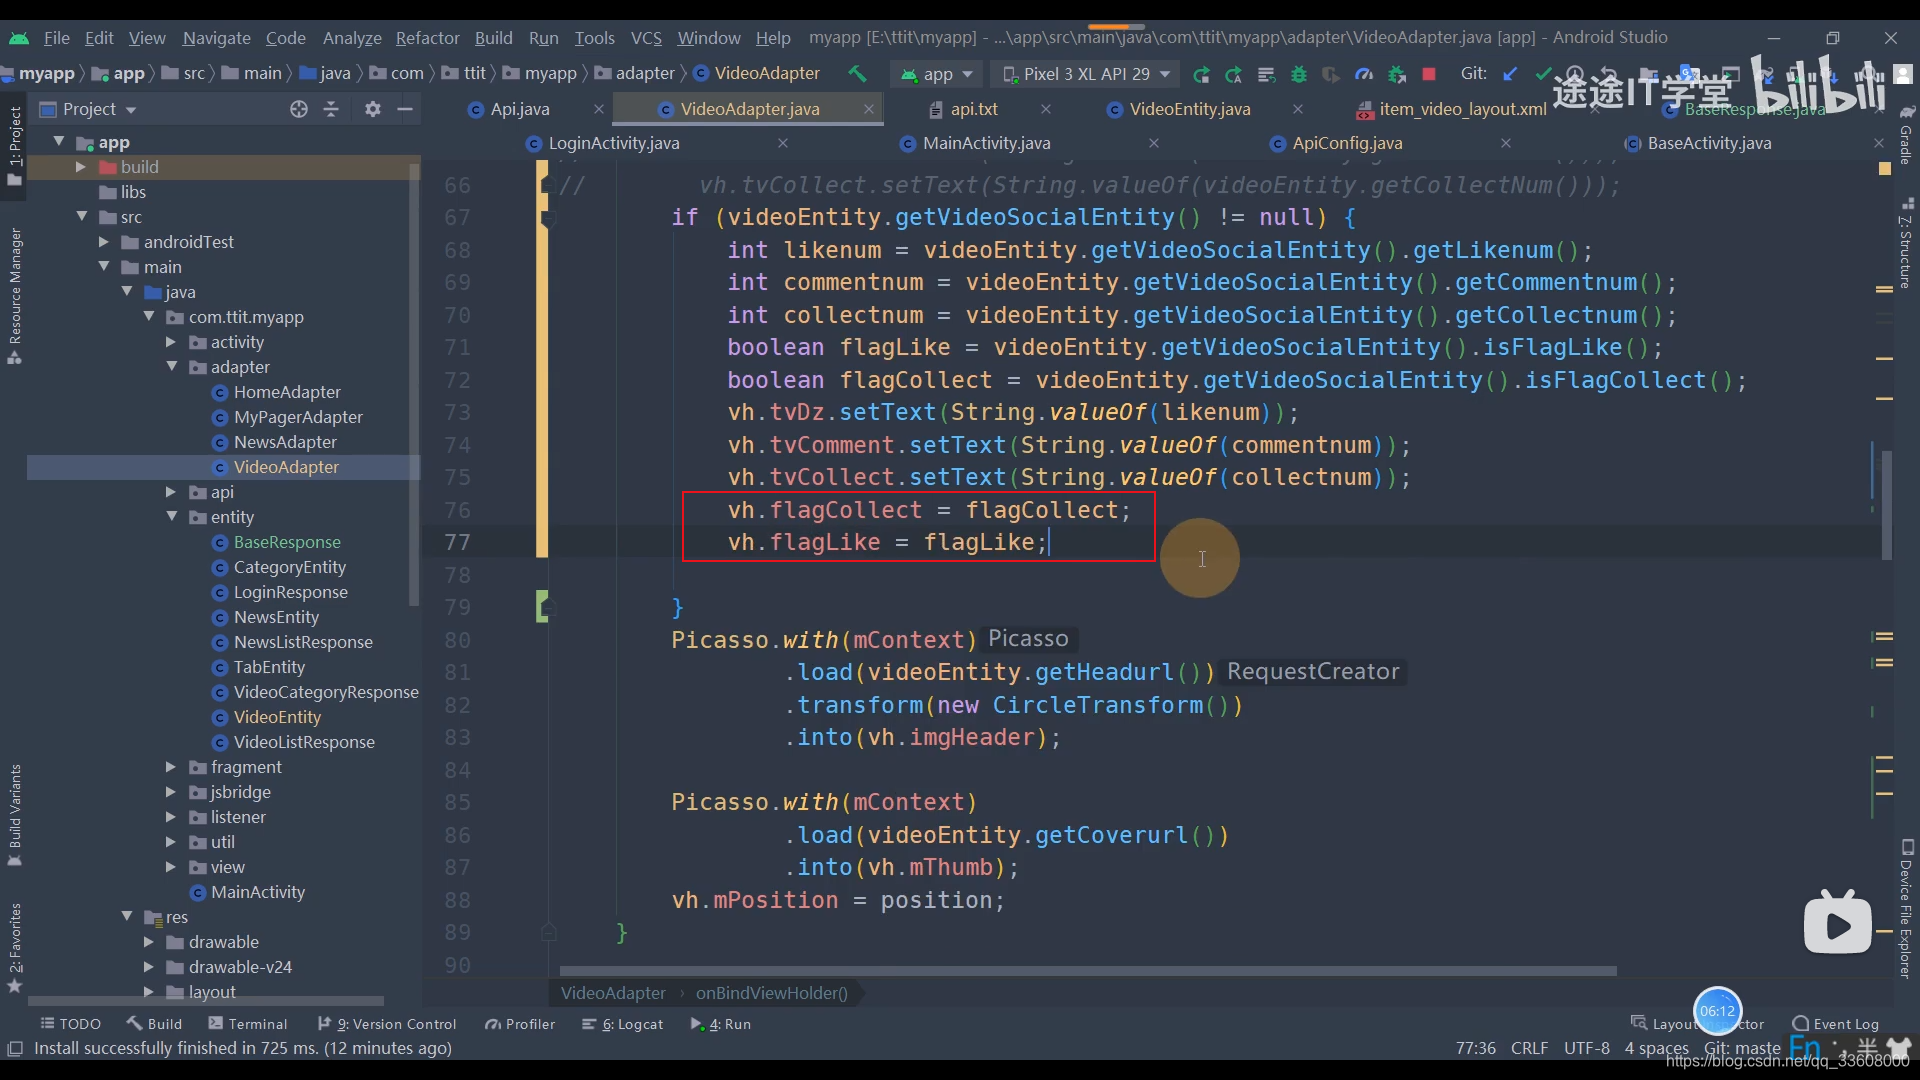Collapse the adapter package

pyautogui.click(x=171, y=367)
